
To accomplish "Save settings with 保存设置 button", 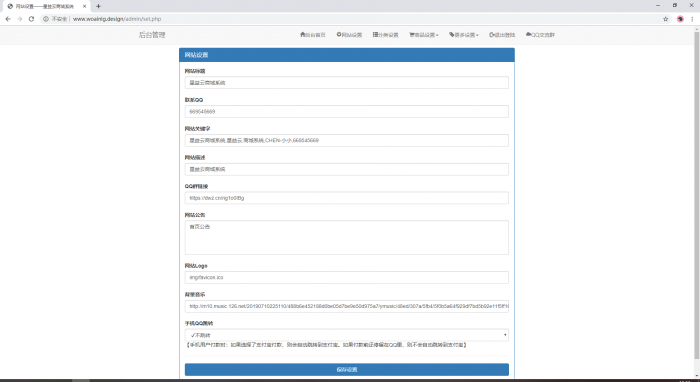I will [x=346, y=370].
